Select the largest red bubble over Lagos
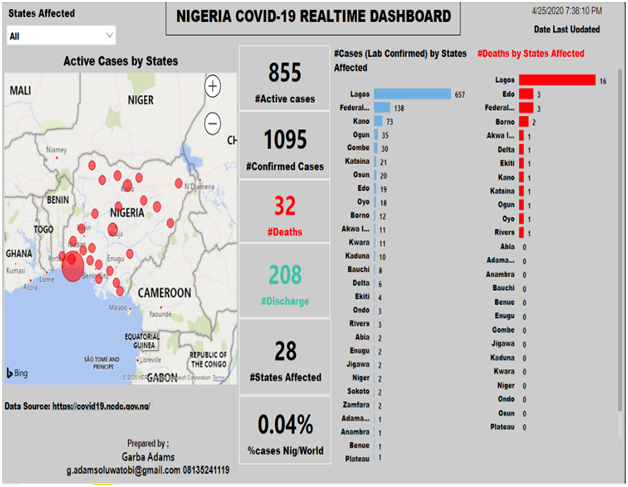 click(x=72, y=267)
